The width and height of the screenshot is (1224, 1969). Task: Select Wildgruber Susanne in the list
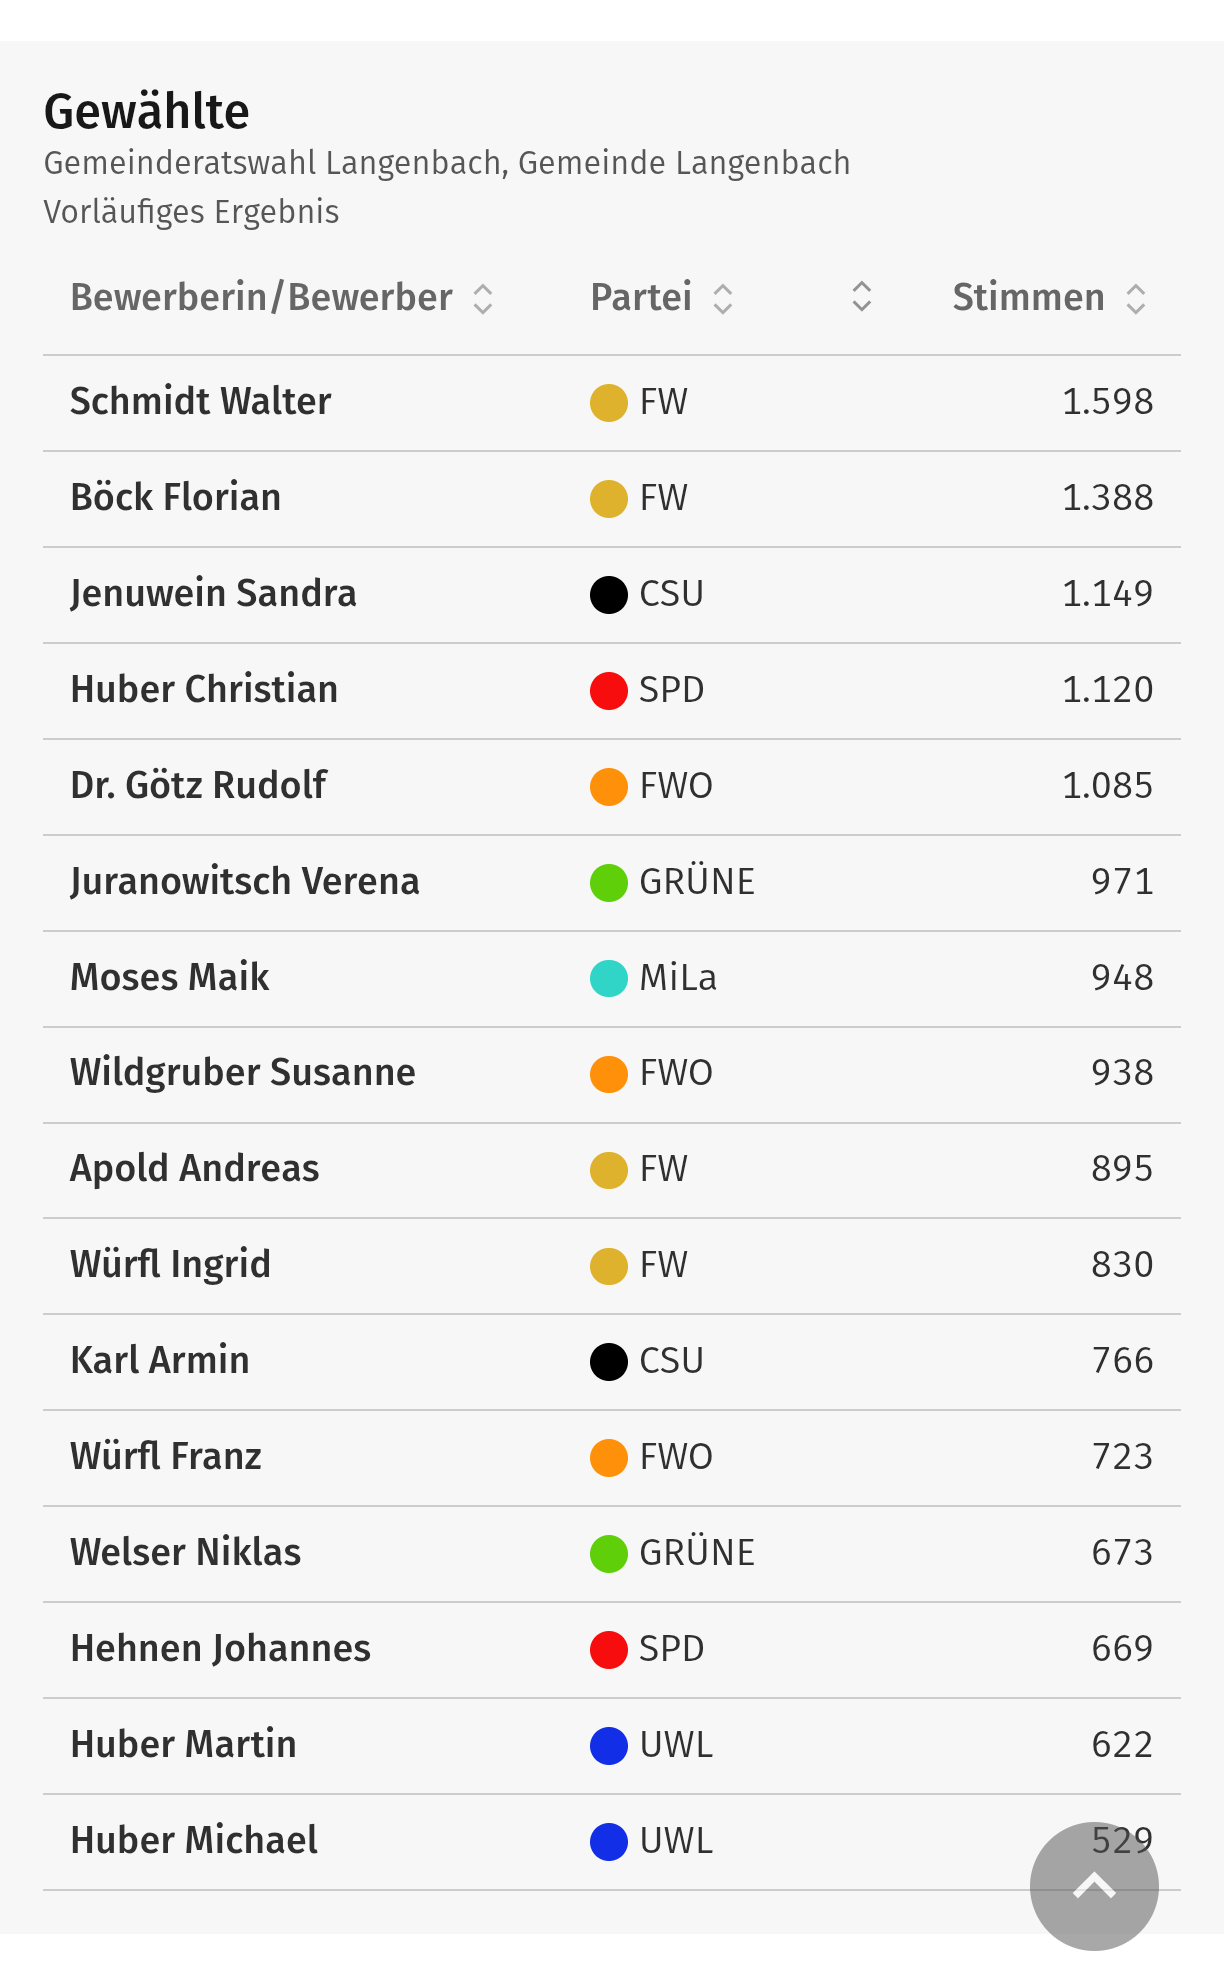243,1073
